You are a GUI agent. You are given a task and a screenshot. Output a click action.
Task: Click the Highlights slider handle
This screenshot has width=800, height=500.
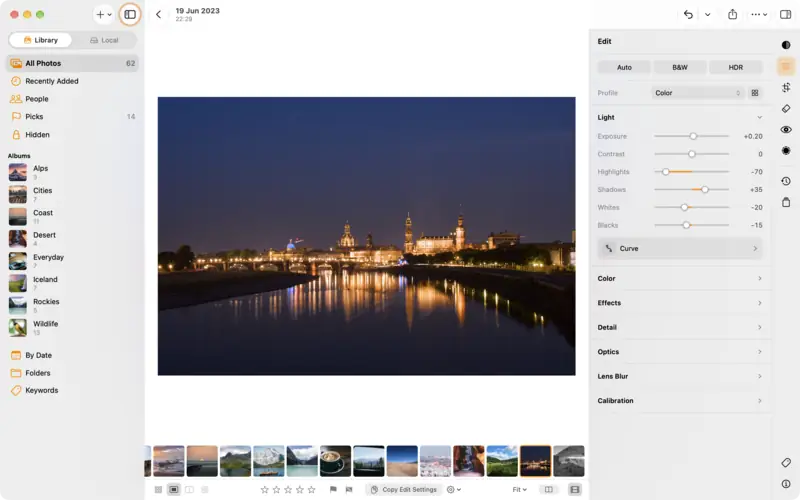click(665, 172)
